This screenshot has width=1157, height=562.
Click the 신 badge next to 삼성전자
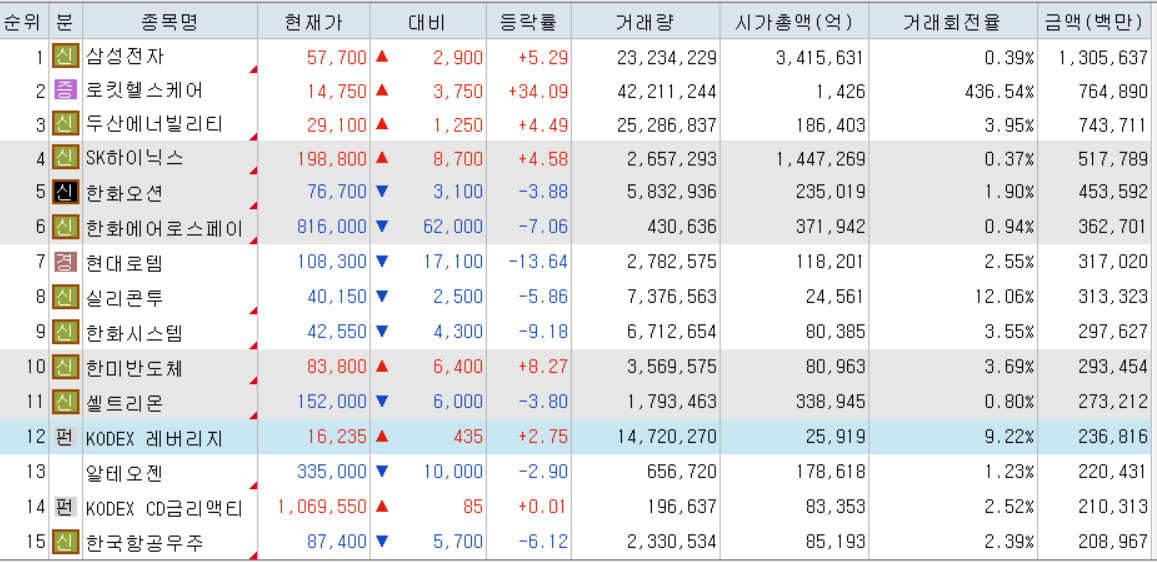66,56
